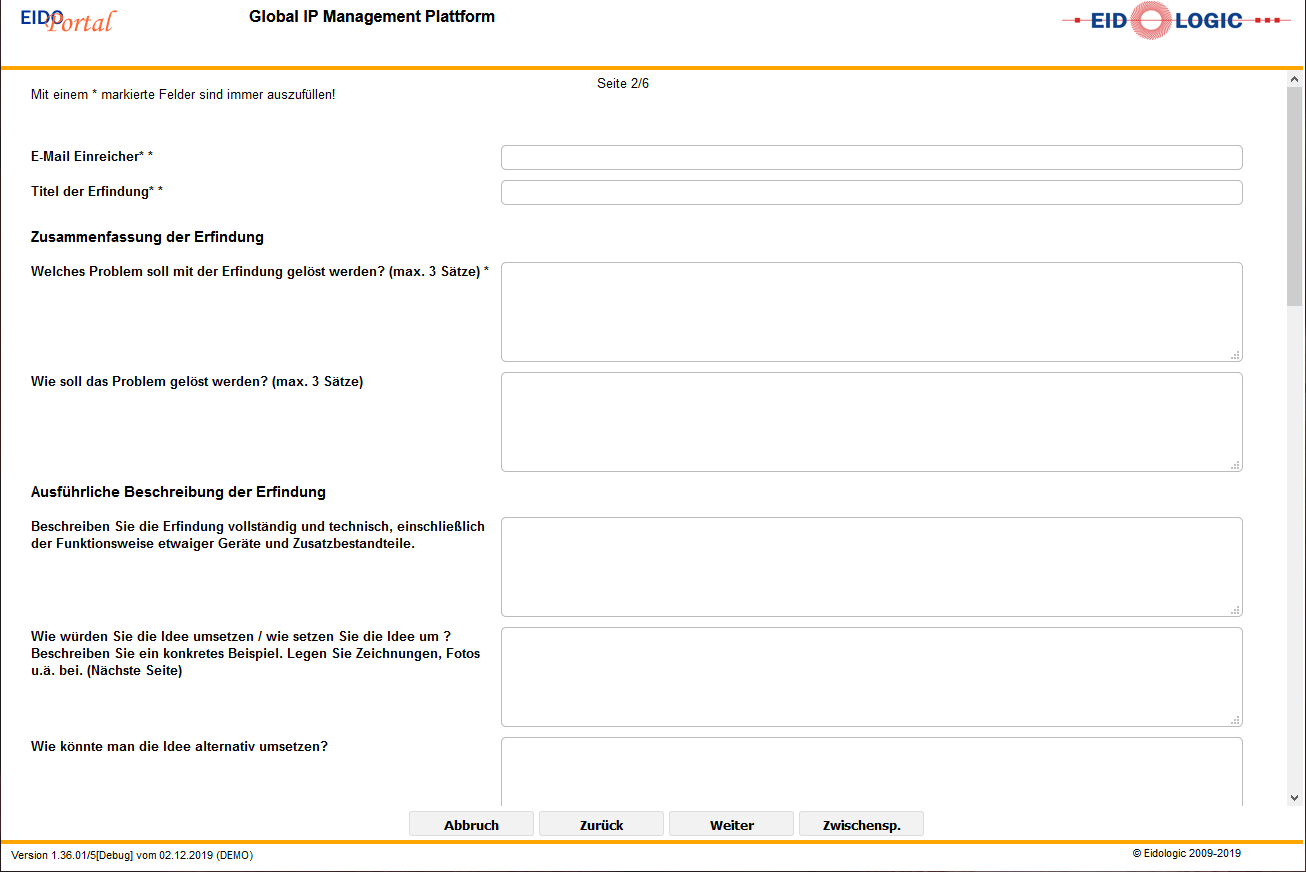Viewport: 1306px width, 872px height.
Task: Click the resize grip of the 'Welches Problem' textarea
Action: [x=1236, y=355]
